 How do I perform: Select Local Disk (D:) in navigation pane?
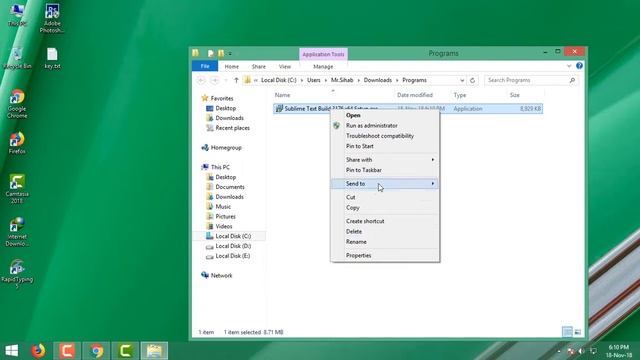coord(233,246)
